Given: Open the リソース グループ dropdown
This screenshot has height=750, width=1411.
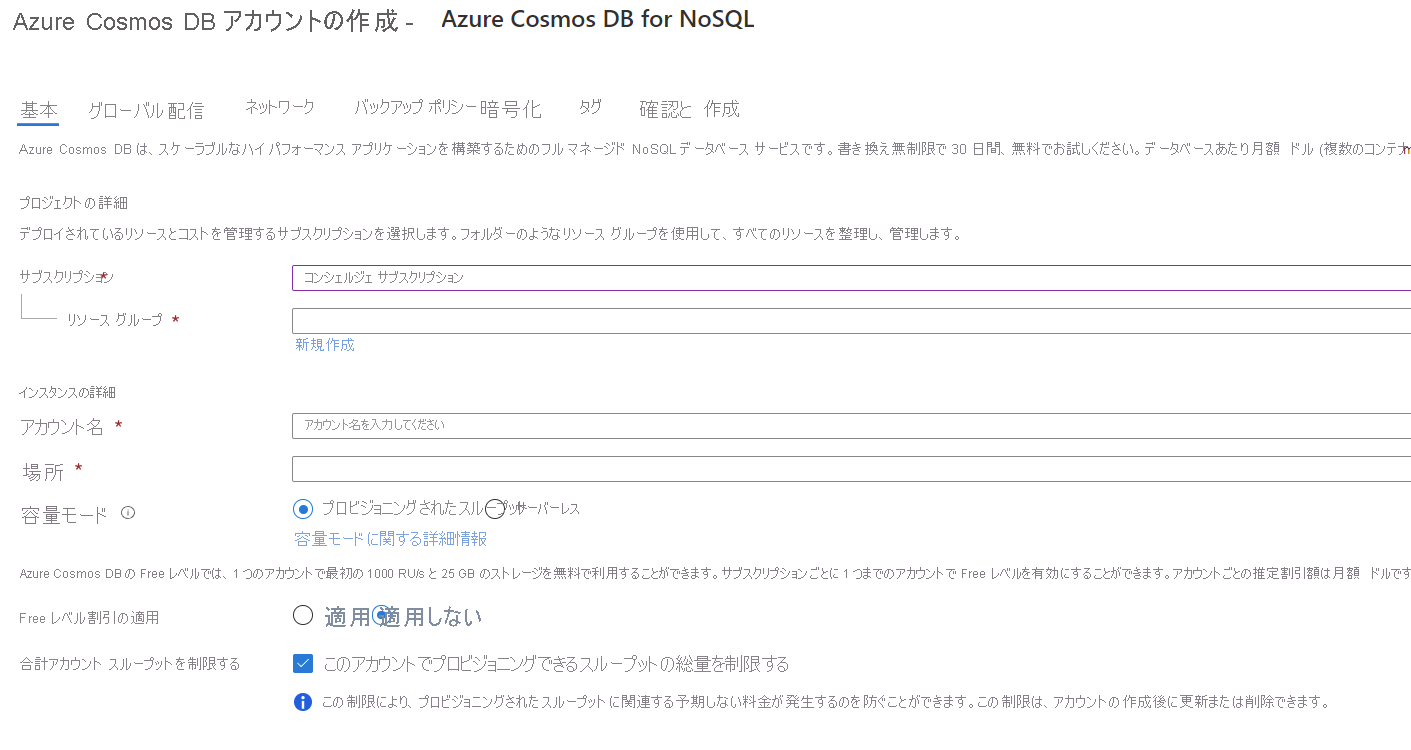Looking at the screenshot, I should 851,321.
